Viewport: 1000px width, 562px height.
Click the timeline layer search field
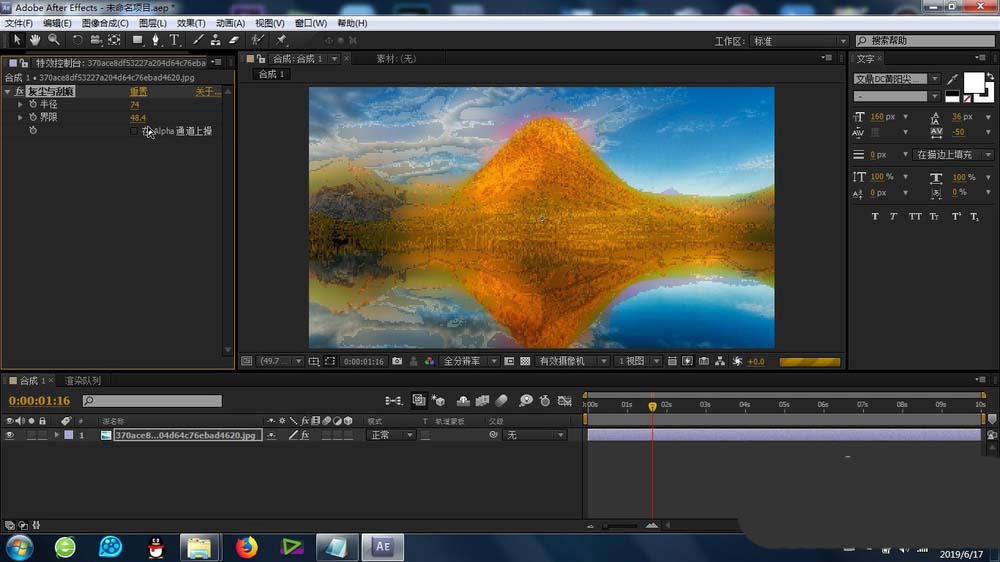[x=152, y=401]
